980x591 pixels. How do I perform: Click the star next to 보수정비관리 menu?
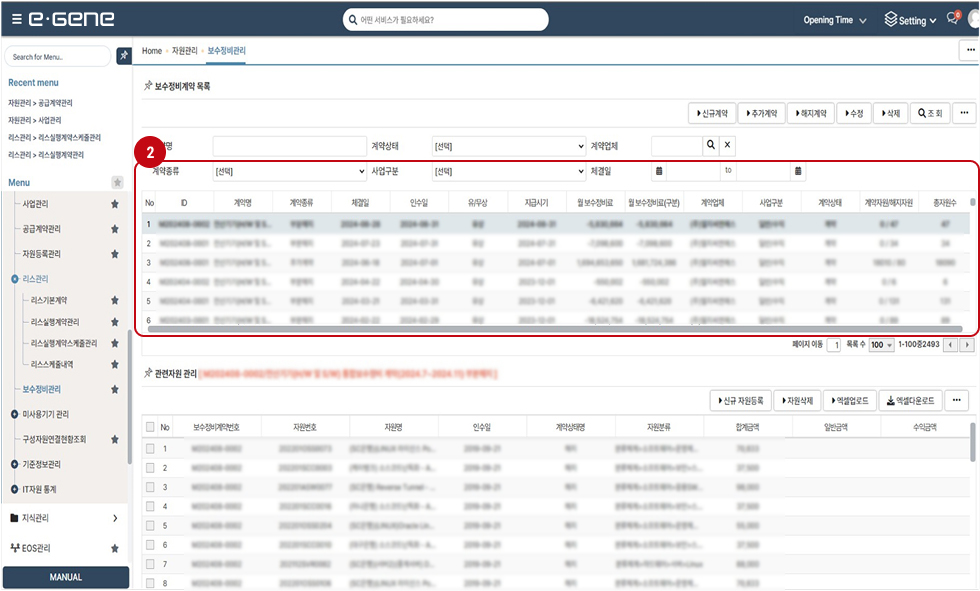115,389
